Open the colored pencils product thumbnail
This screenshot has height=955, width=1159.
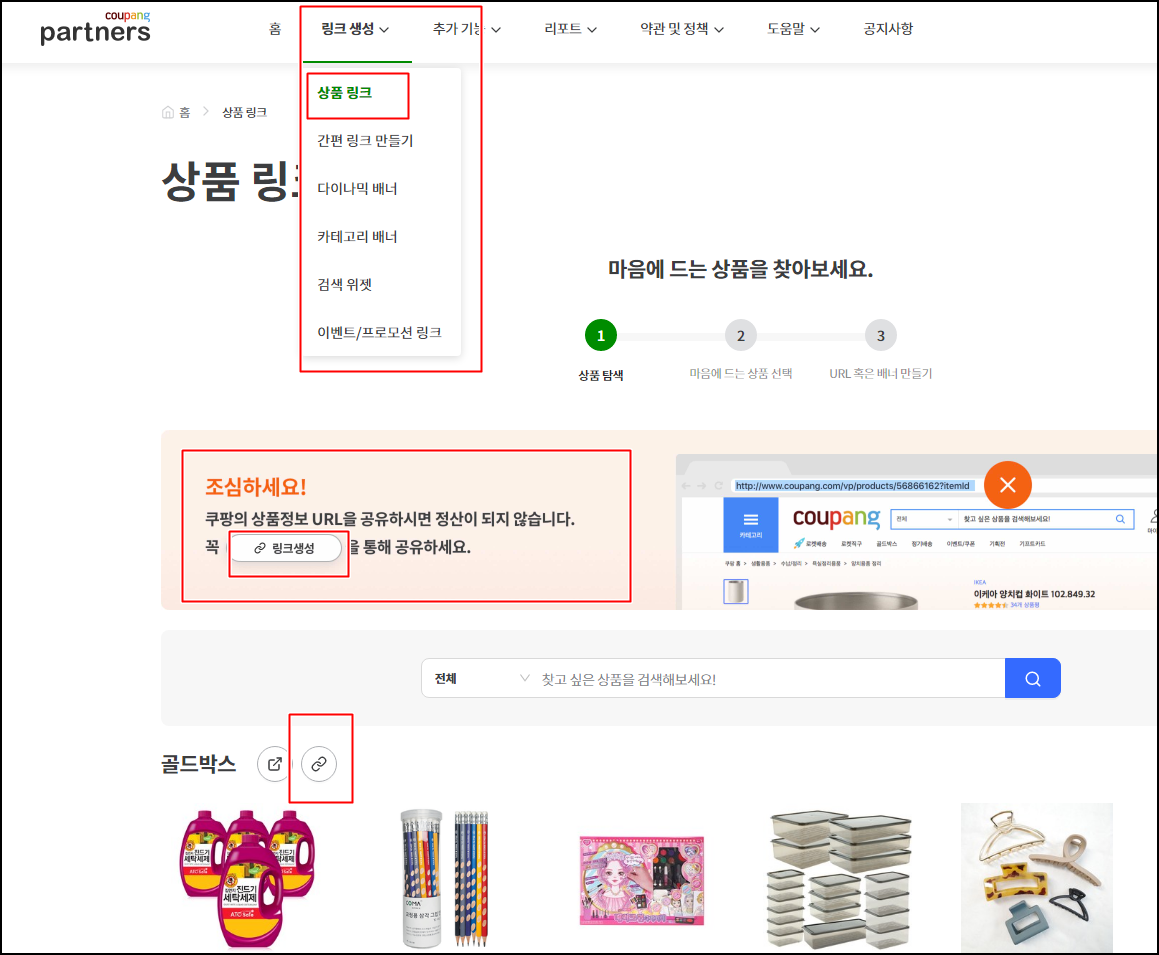(445, 878)
